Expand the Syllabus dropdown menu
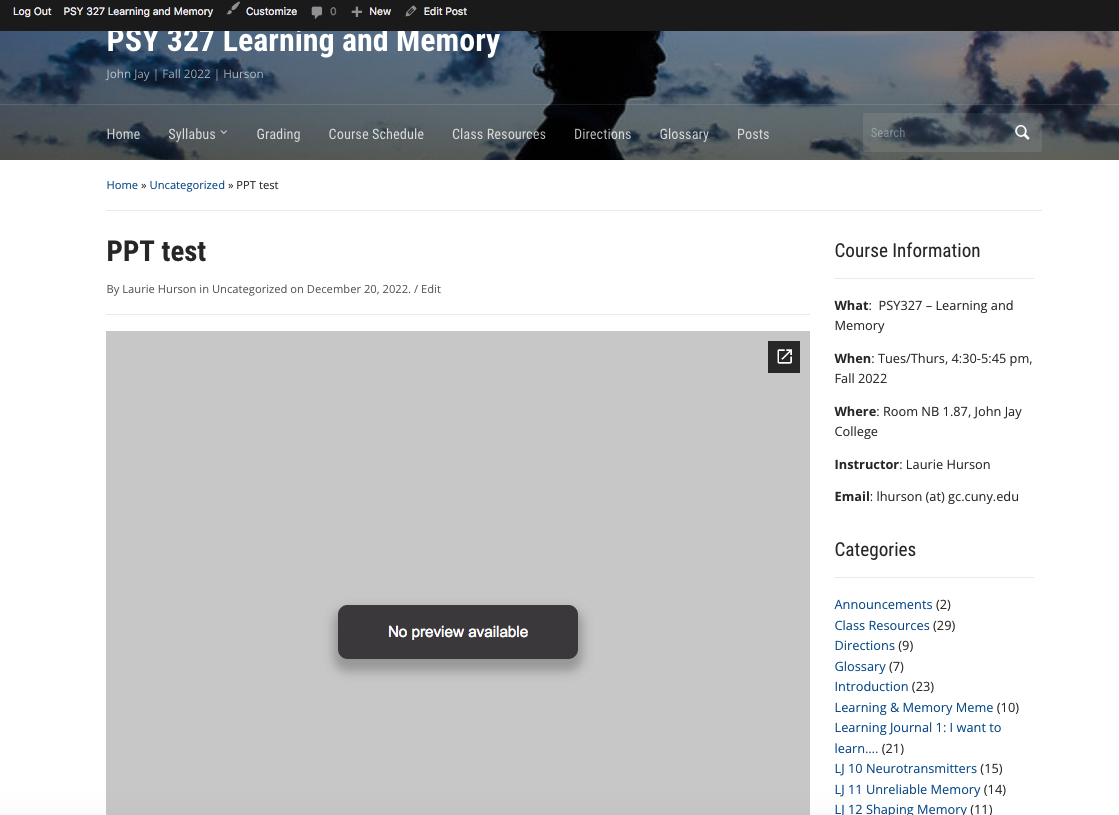The image size is (1119, 815). pos(197,134)
